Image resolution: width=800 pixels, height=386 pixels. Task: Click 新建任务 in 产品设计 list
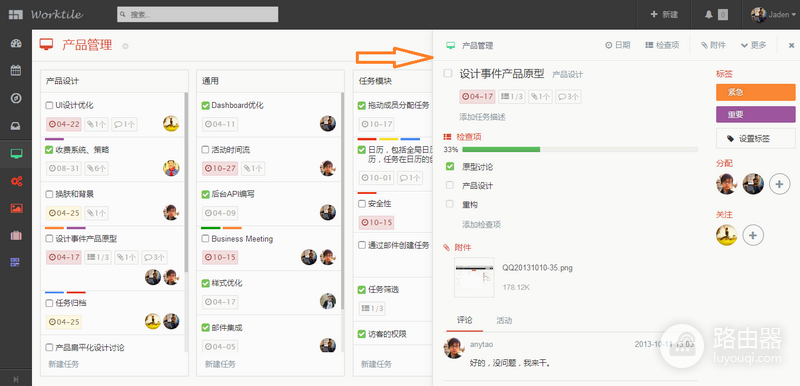click(64, 364)
